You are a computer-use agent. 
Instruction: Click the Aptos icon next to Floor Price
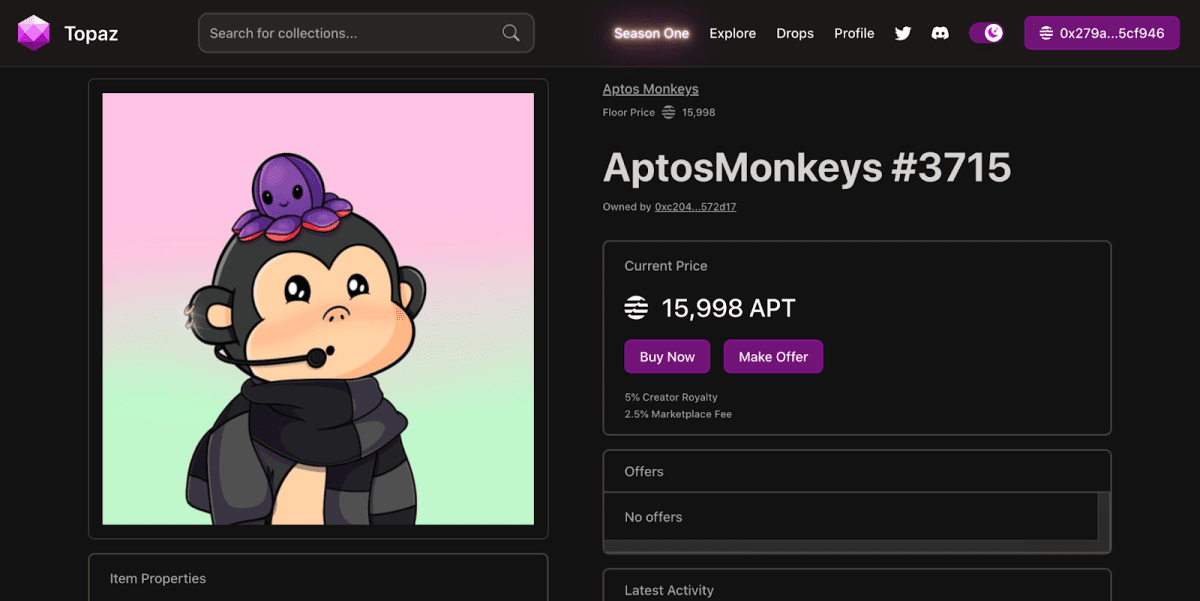tap(669, 113)
